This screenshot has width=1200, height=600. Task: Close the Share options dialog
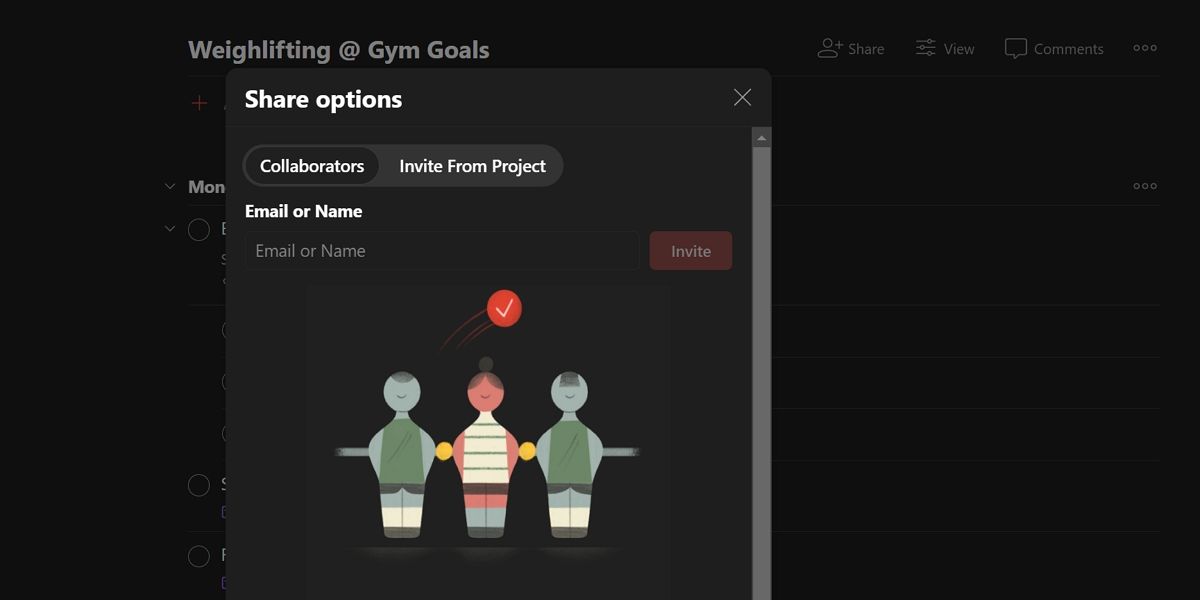click(742, 97)
